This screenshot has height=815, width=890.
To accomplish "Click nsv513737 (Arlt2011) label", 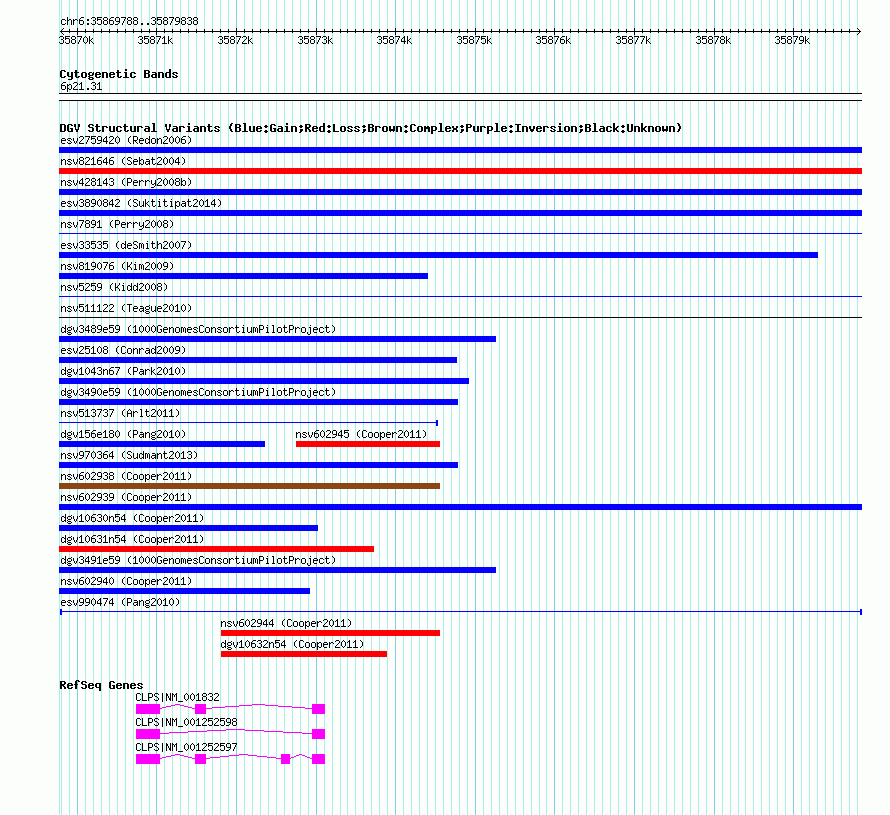I will [120, 413].
